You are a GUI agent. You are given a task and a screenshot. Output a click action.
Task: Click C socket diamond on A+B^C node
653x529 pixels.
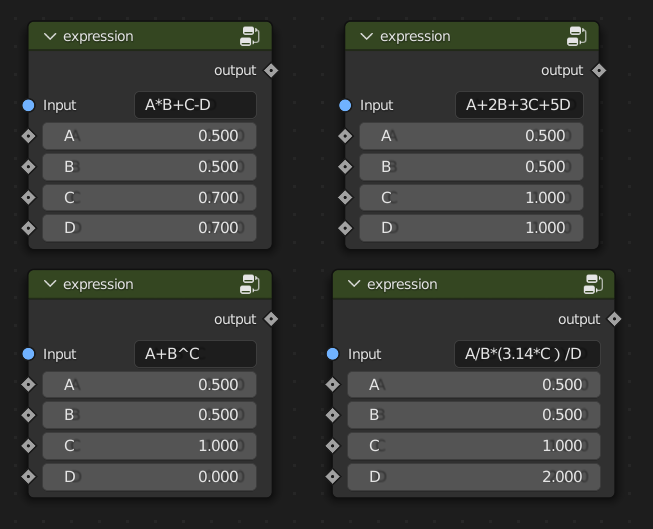pyautogui.click(x=28, y=446)
